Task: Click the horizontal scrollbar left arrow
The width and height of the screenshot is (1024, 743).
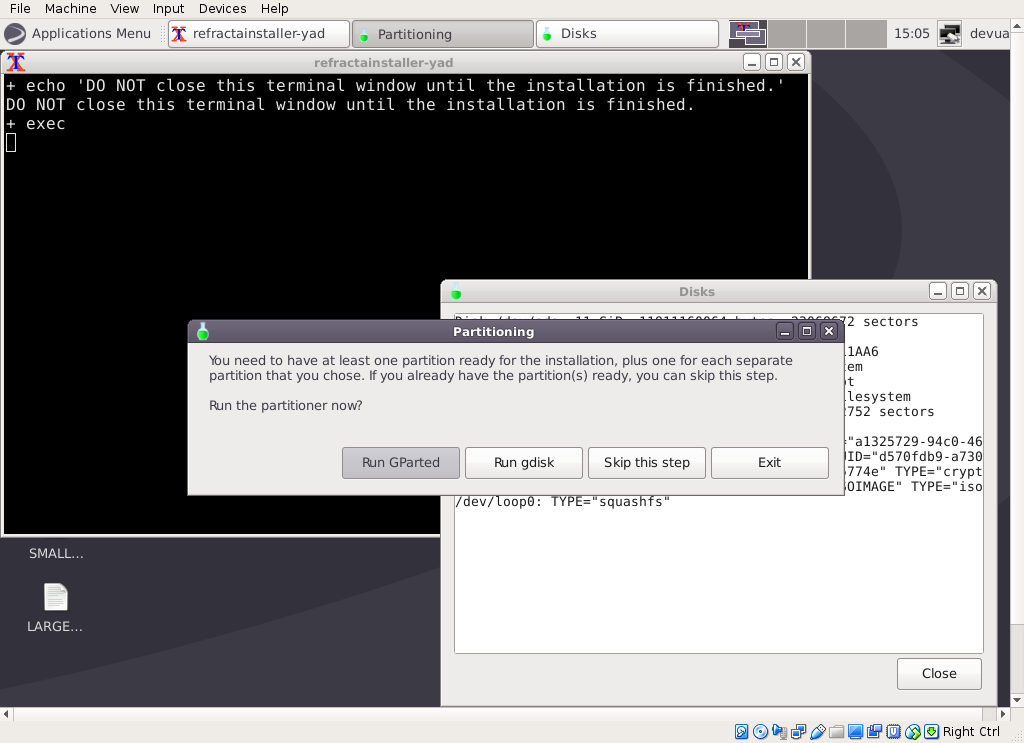Action: tap(6, 714)
